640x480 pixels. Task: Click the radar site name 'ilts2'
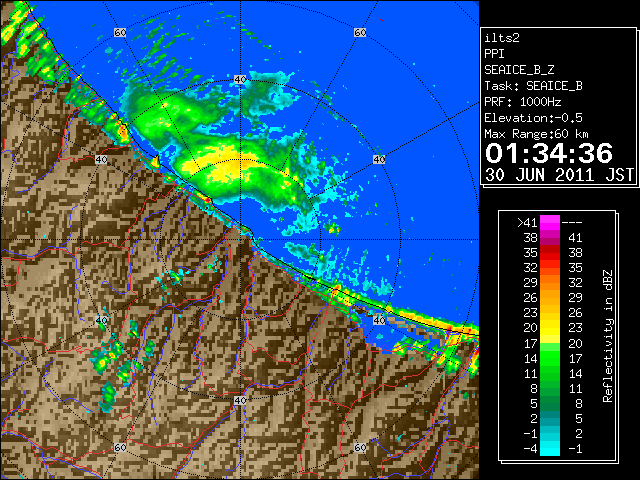[x=502, y=38]
